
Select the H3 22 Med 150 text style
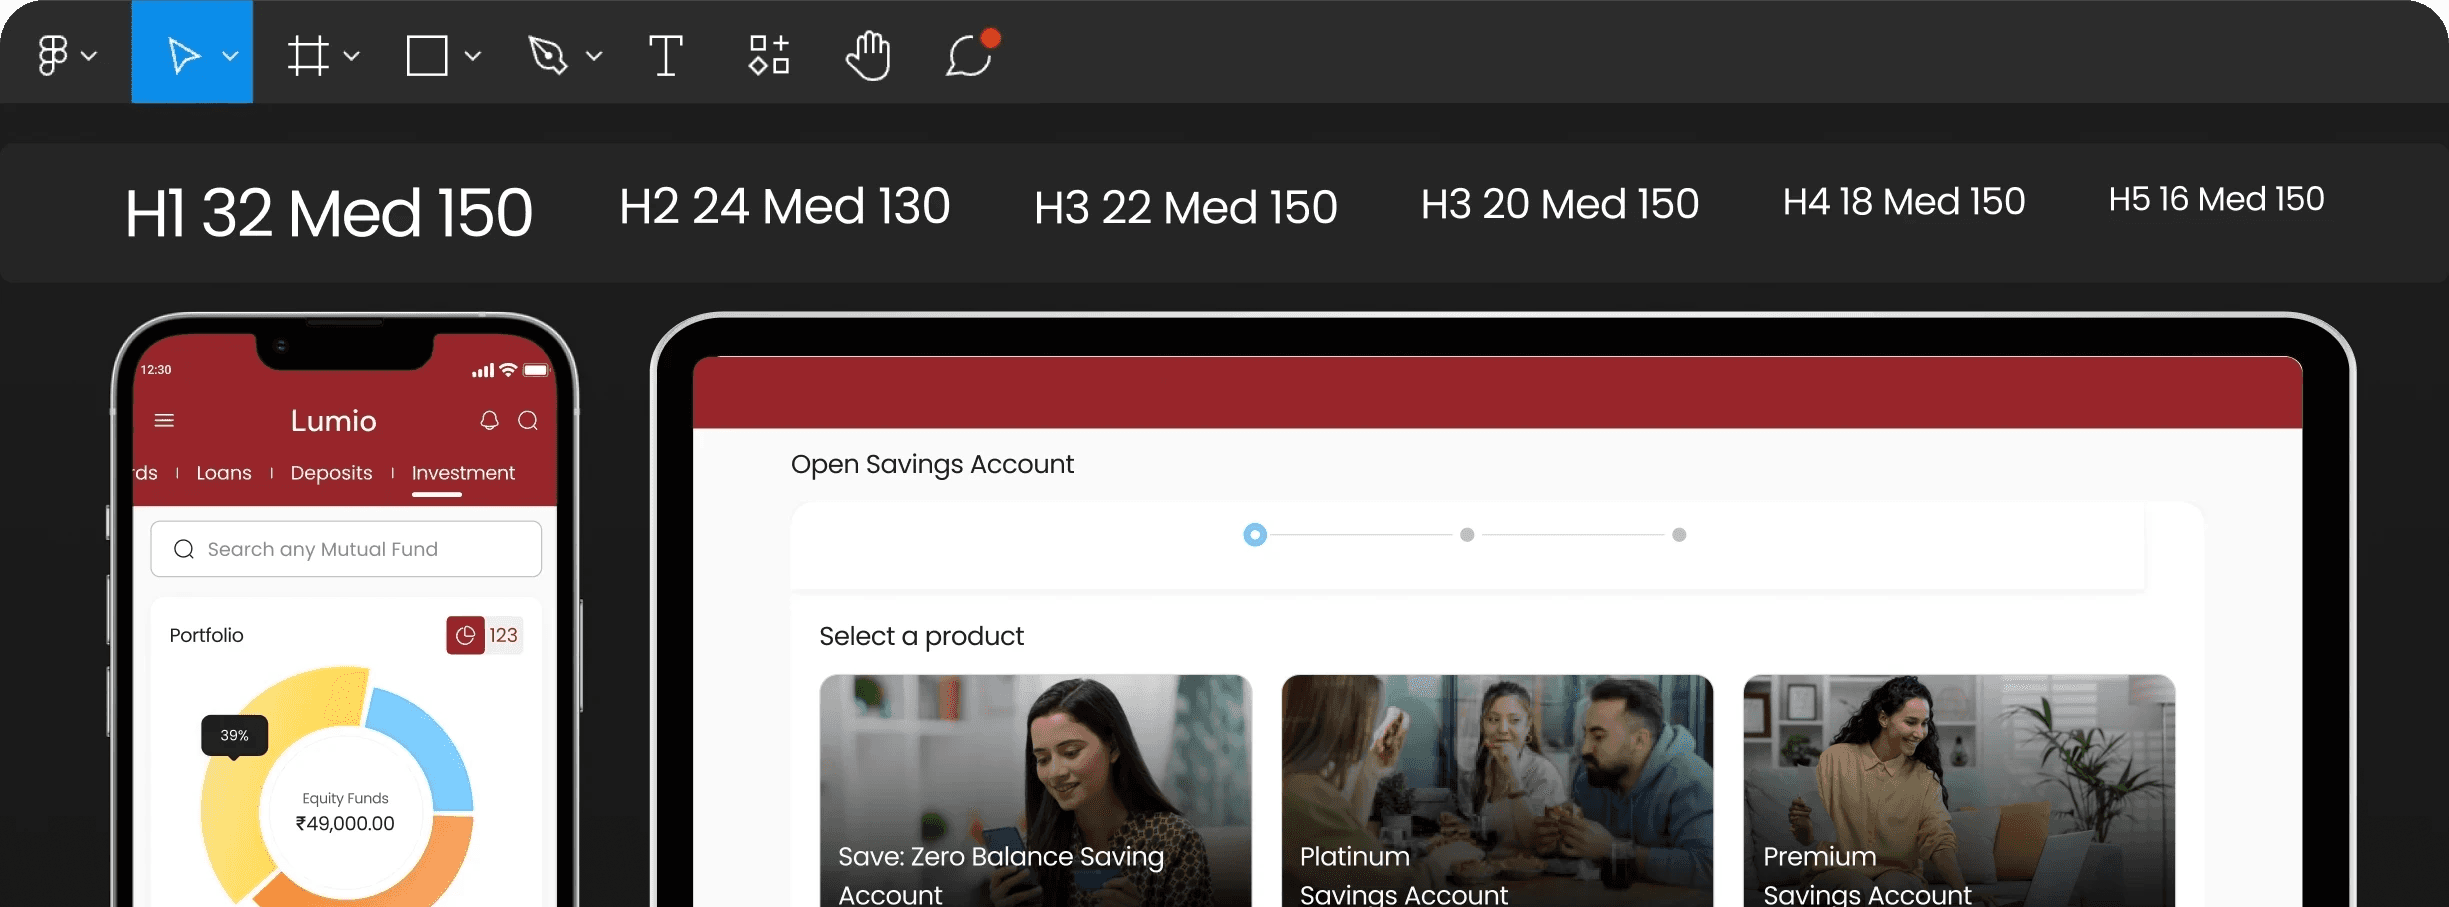[1185, 208]
